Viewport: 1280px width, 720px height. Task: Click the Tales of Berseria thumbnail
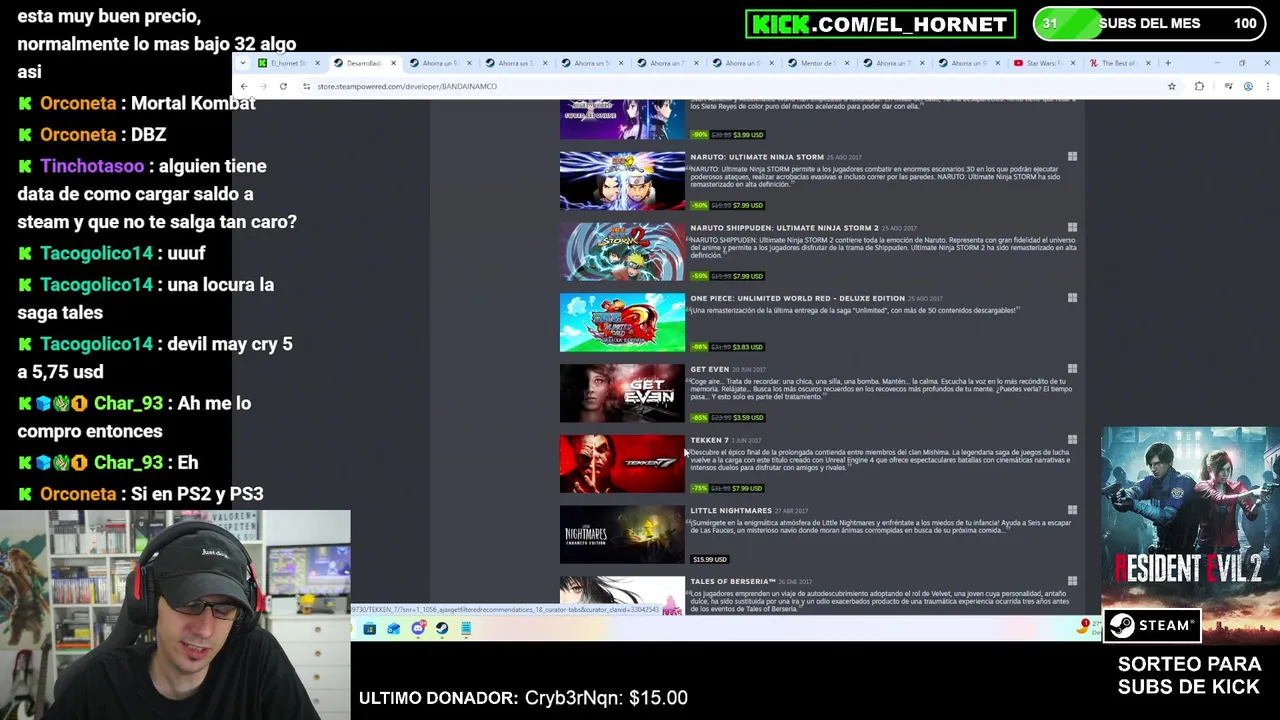pyautogui.click(x=622, y=595)
